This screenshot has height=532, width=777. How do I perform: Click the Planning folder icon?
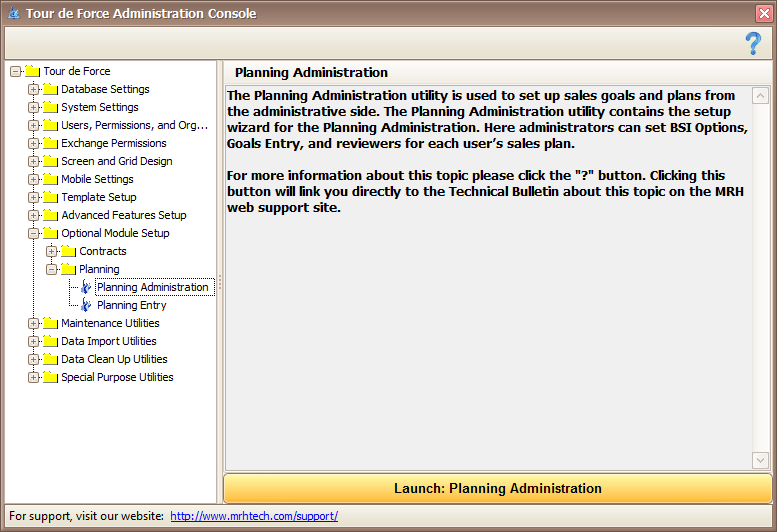coord(68,269)
